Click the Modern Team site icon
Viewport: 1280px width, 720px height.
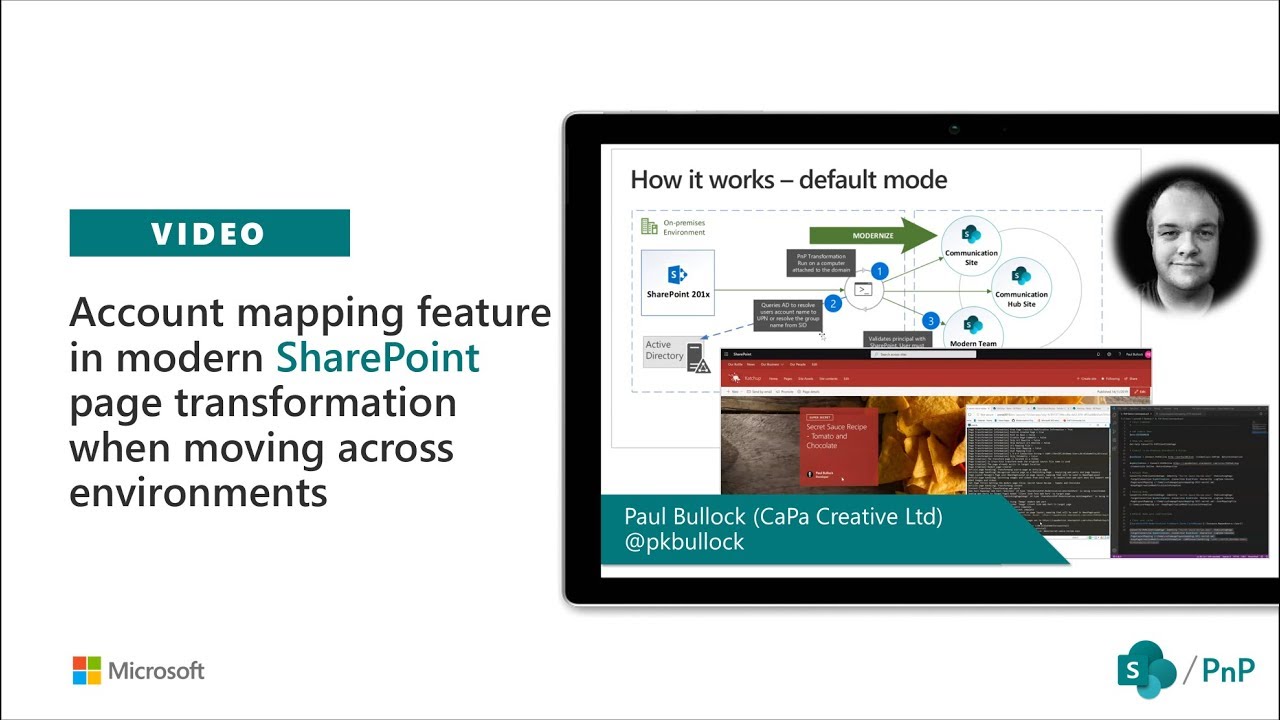971,325
